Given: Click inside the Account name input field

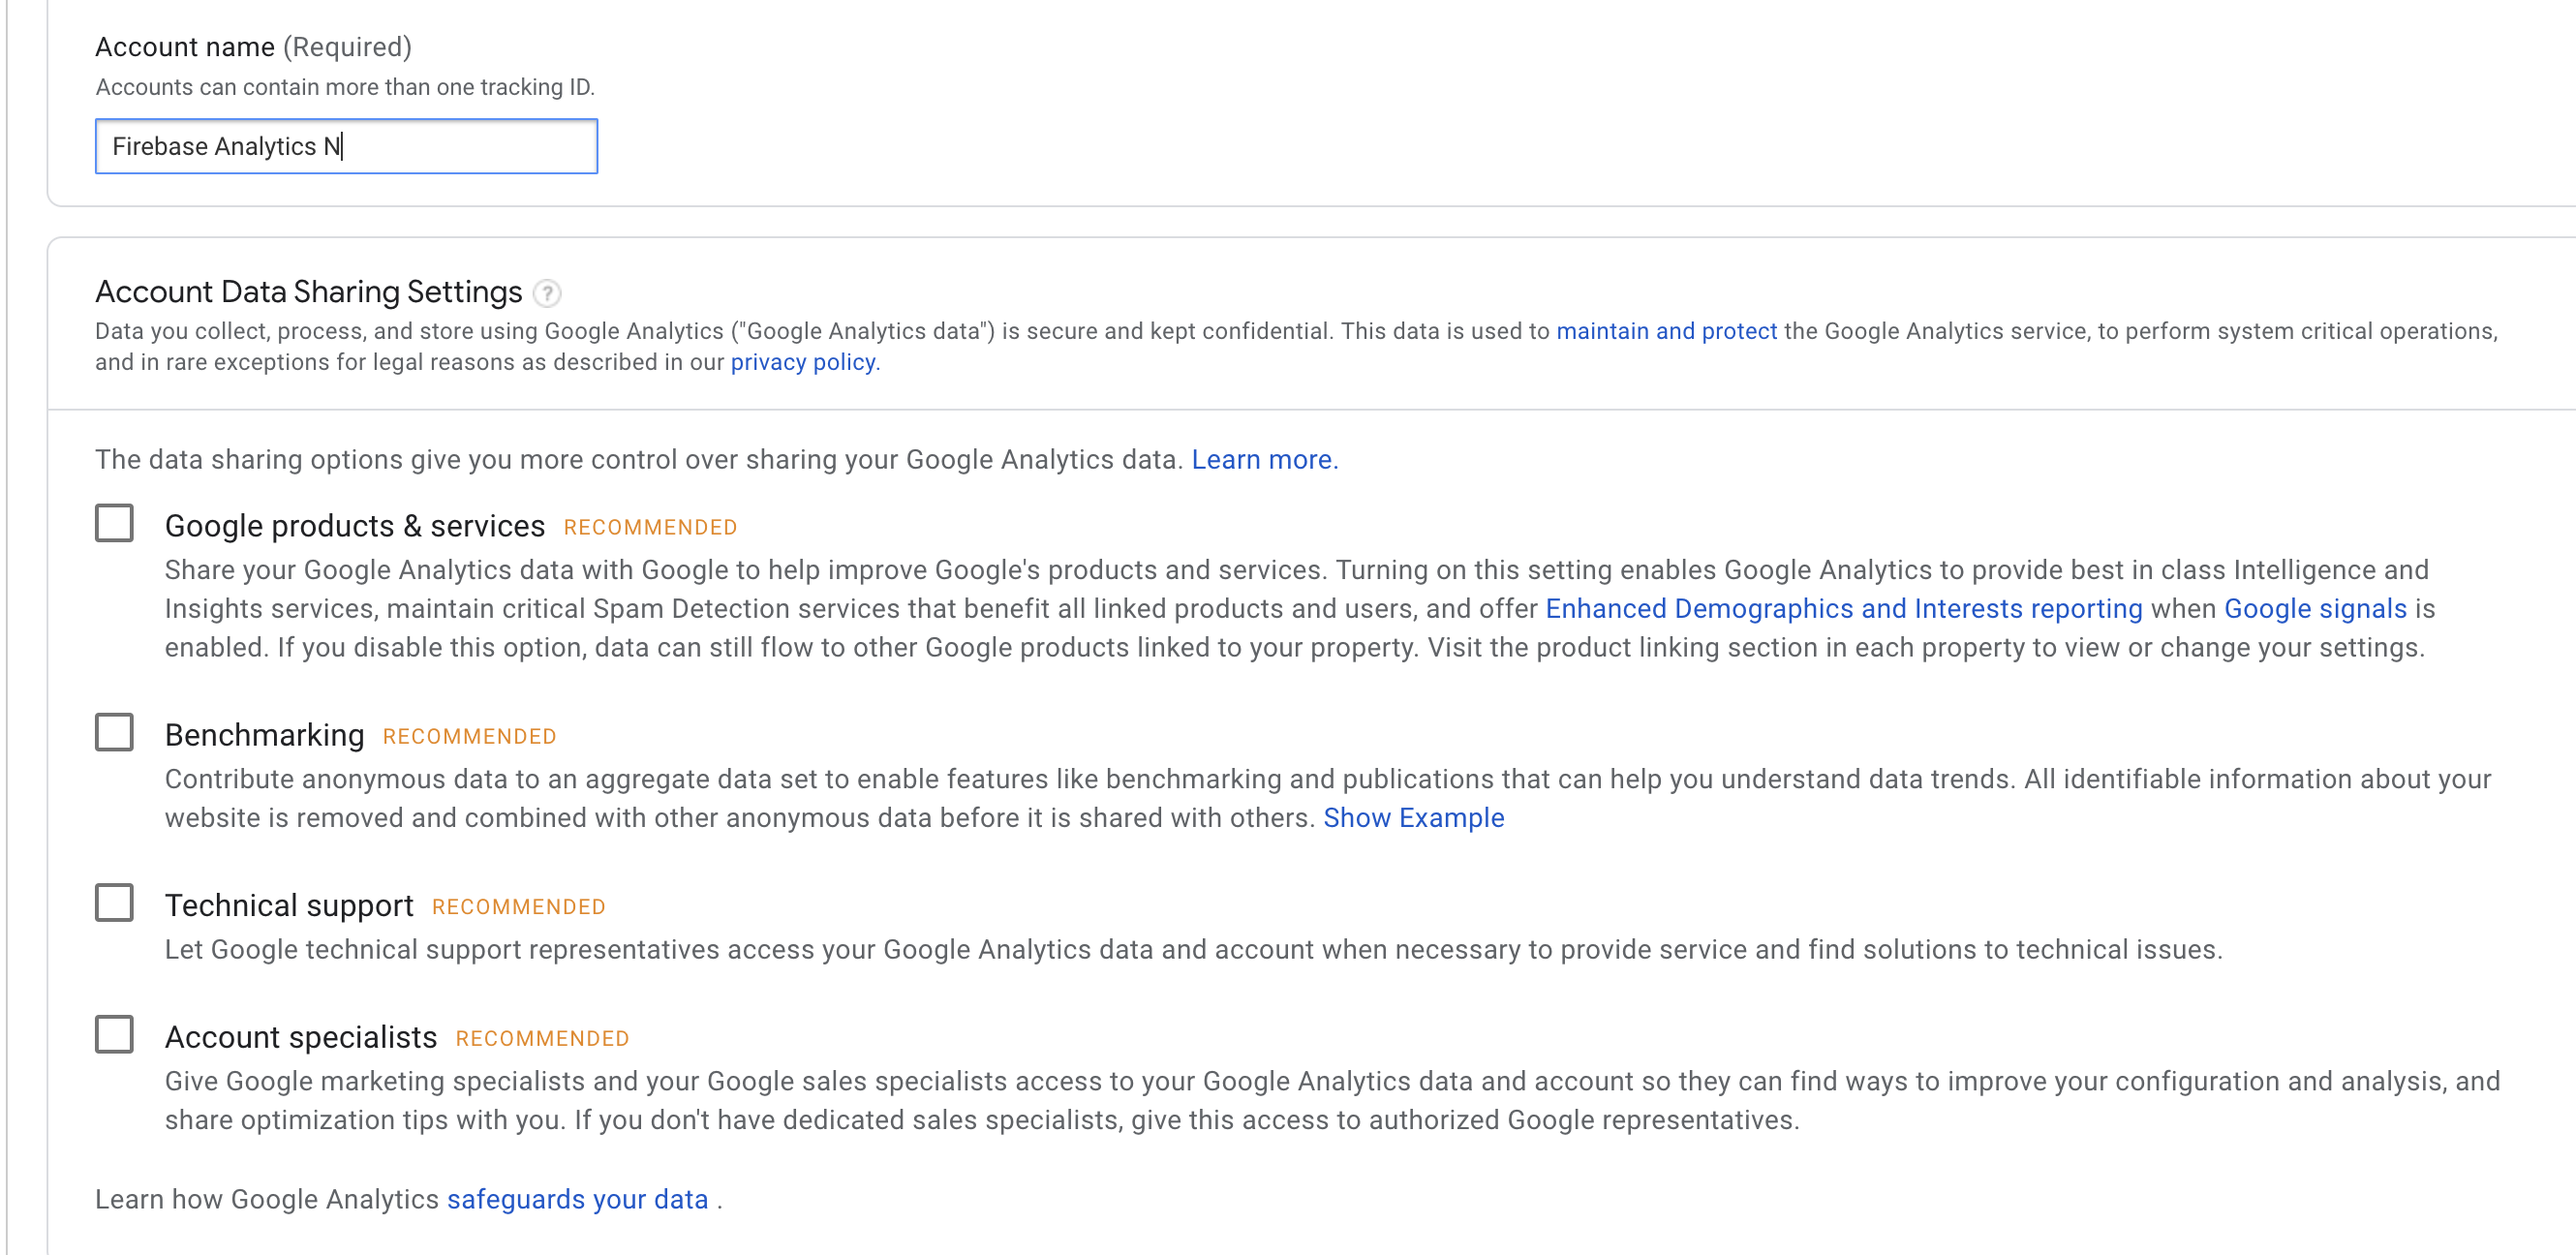Looking at the screenshot, I should [345, 146].
